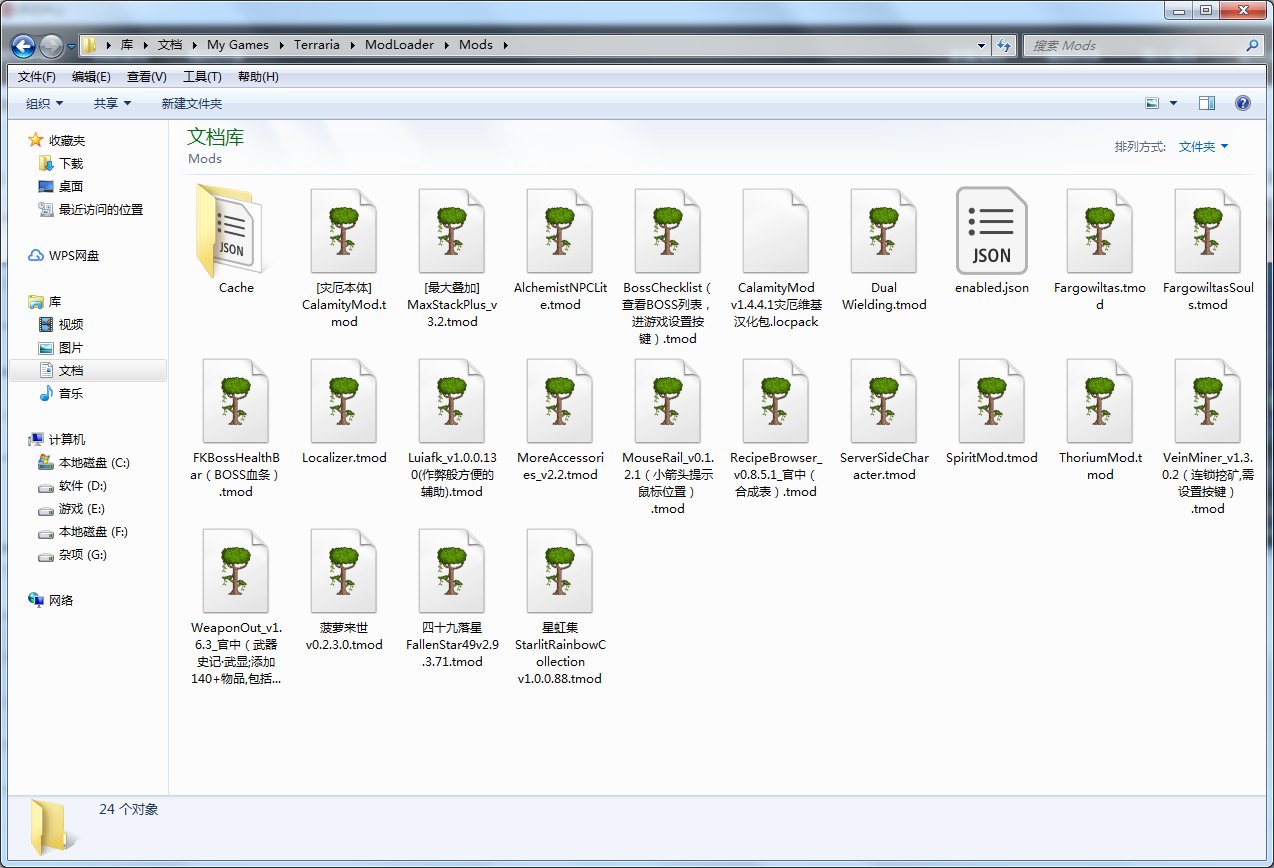The width and height of the screenshot is (1274, 868).
Task: Change view with the views button
Action: 1152,103
